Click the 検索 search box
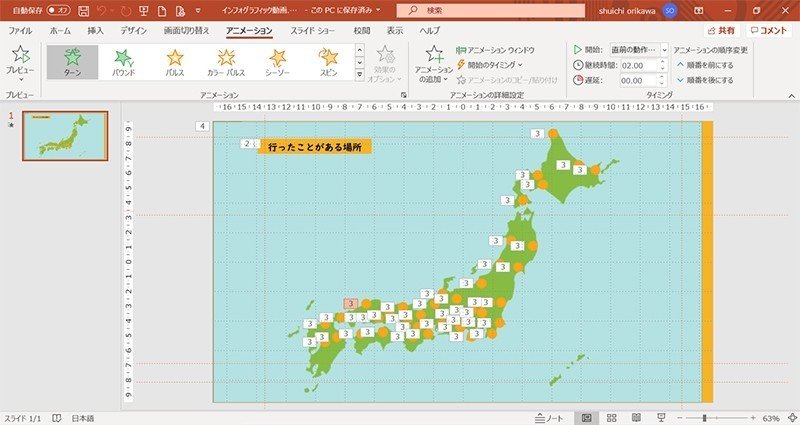 click(x=491, y=10)
